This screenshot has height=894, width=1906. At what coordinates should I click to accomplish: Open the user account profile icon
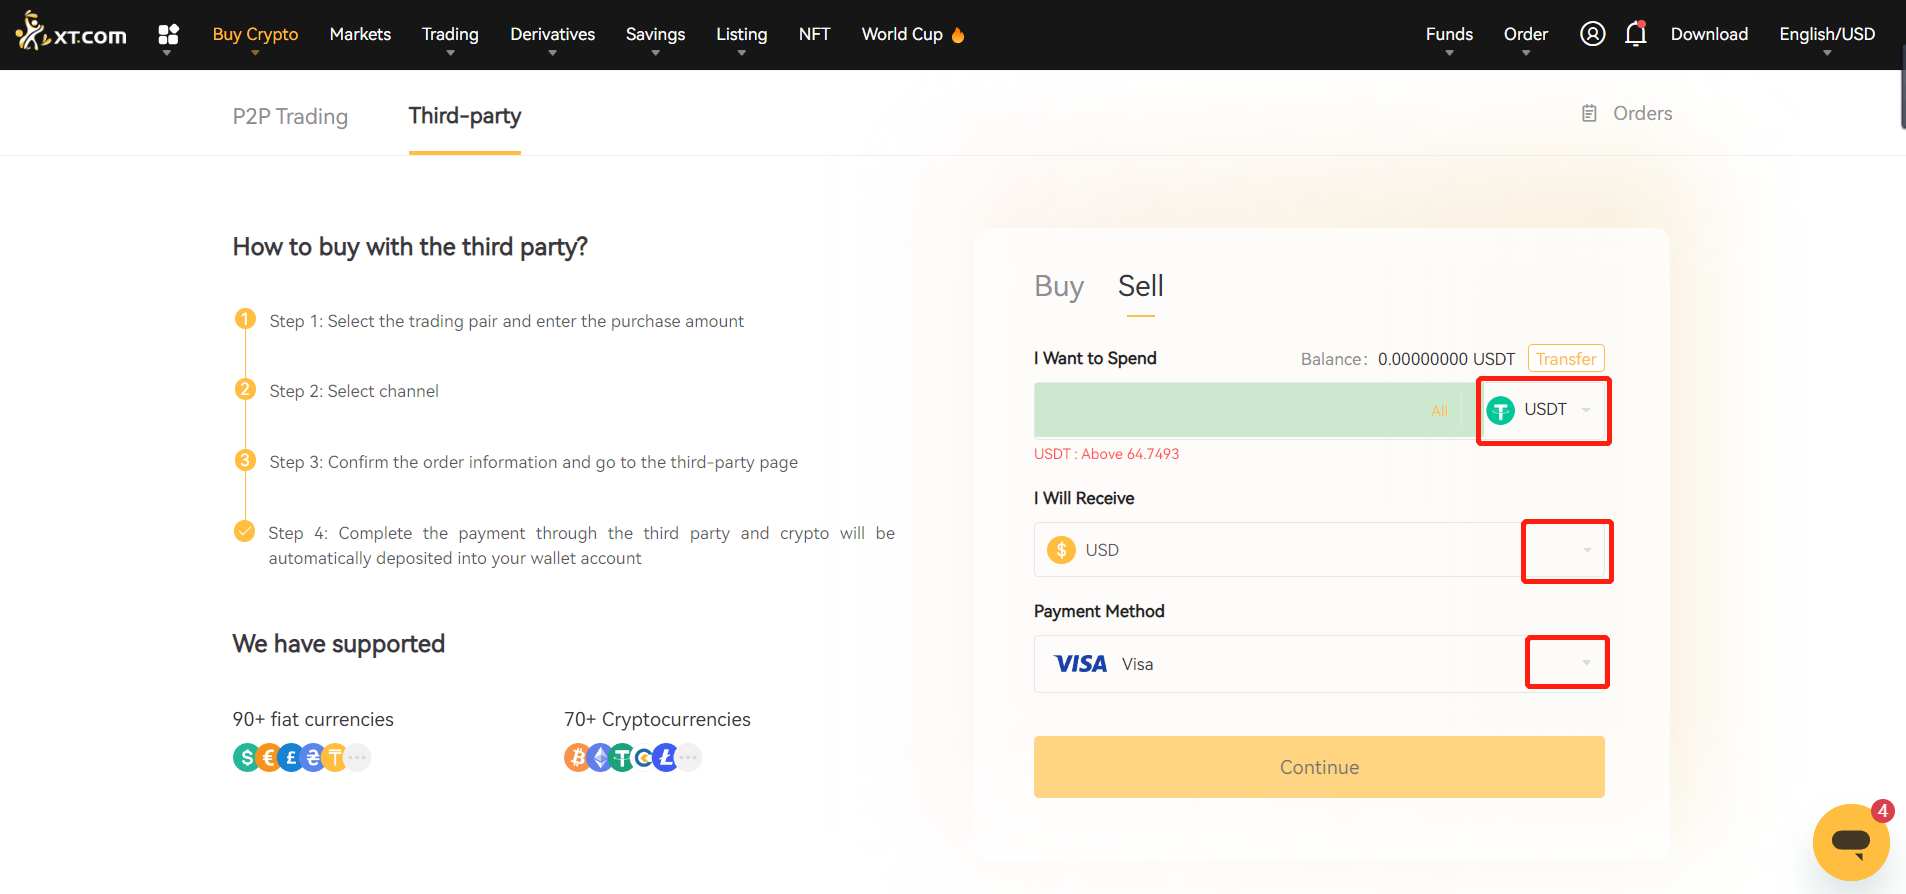click(1592, 34)
